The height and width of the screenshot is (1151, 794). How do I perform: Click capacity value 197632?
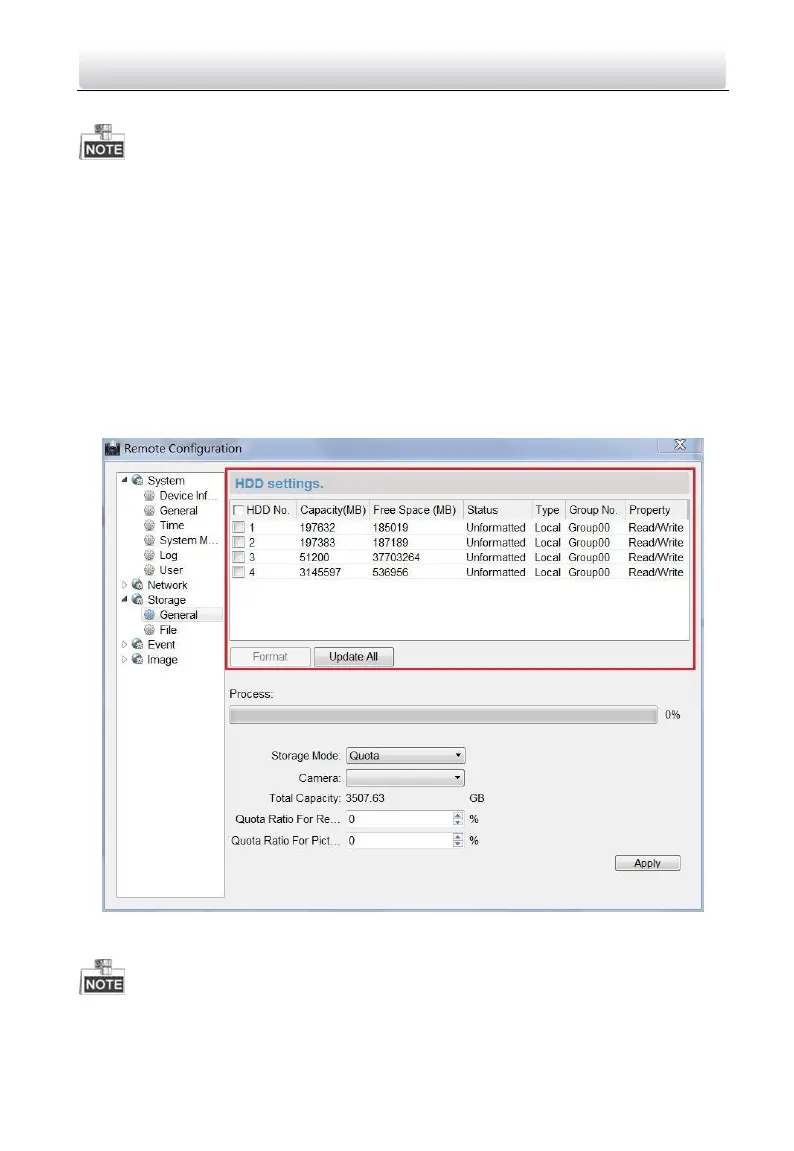coord(317,527)
